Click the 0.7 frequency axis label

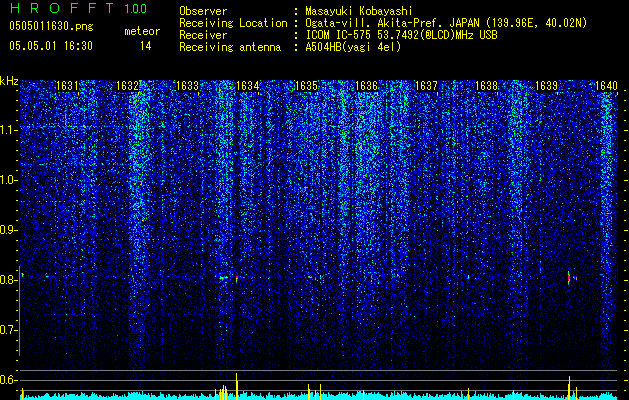pos(8,330)
